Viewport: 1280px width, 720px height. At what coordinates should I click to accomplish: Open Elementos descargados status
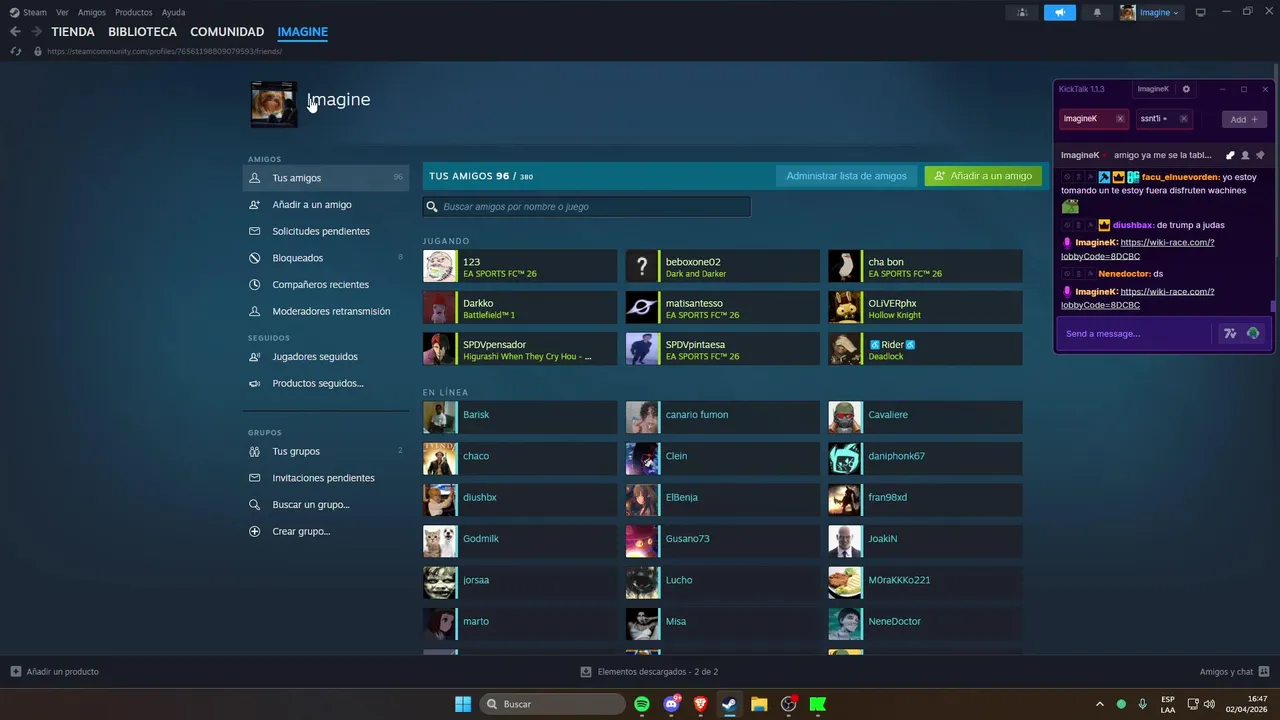point(649,672)
